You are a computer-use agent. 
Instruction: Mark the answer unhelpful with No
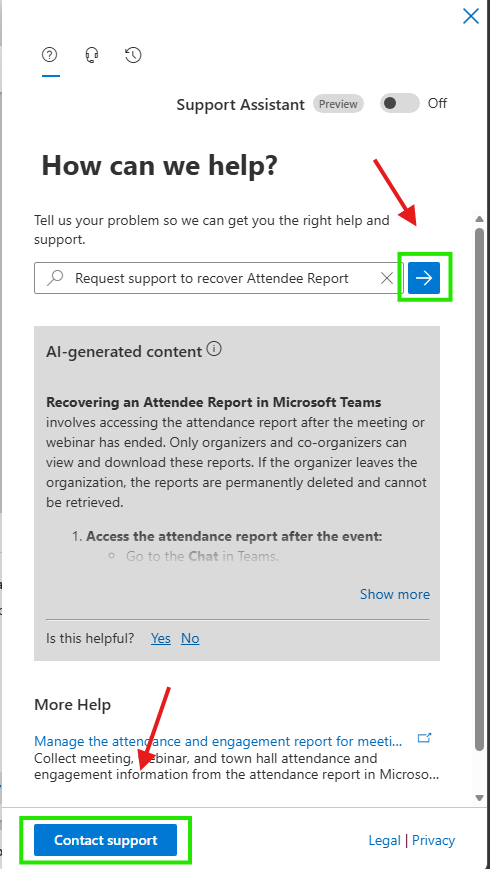190,638
